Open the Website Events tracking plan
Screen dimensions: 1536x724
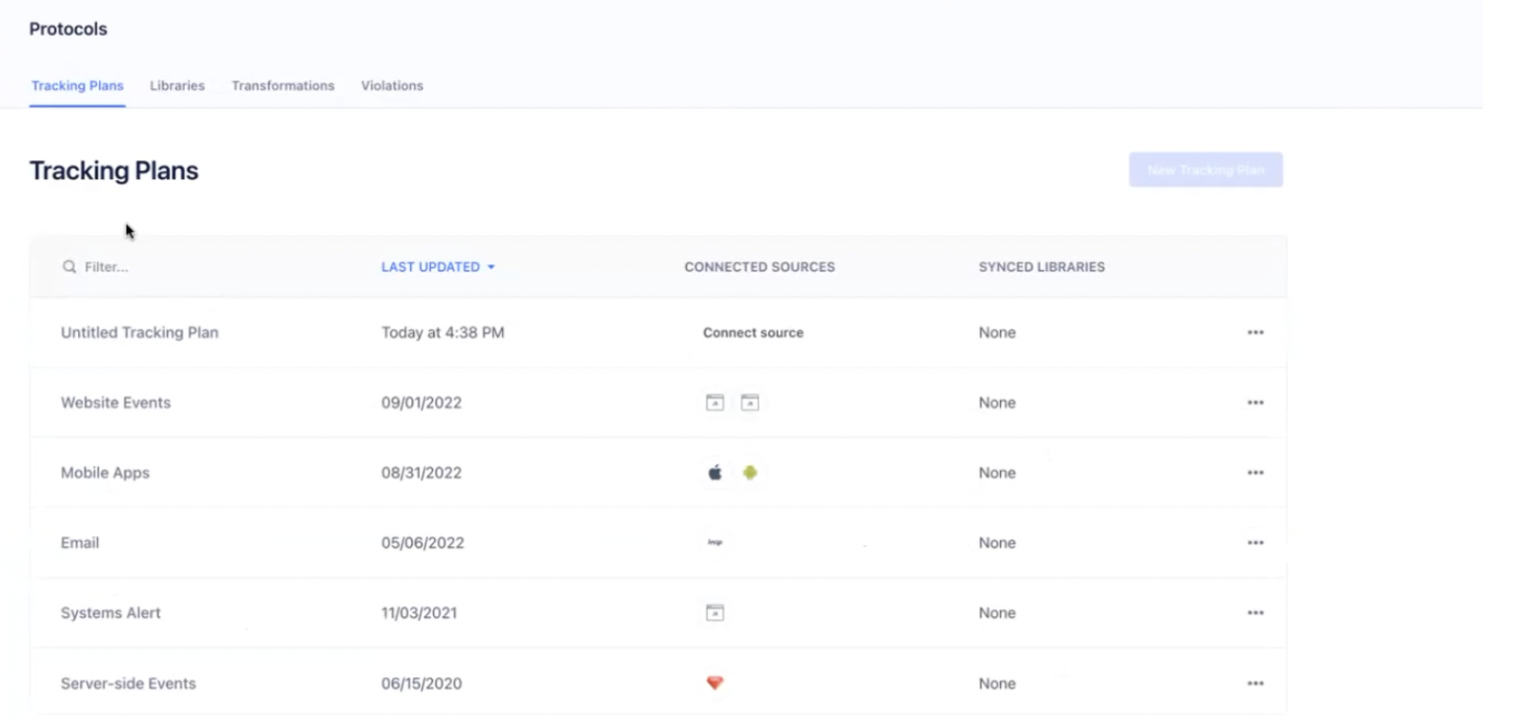click(115, 402)
